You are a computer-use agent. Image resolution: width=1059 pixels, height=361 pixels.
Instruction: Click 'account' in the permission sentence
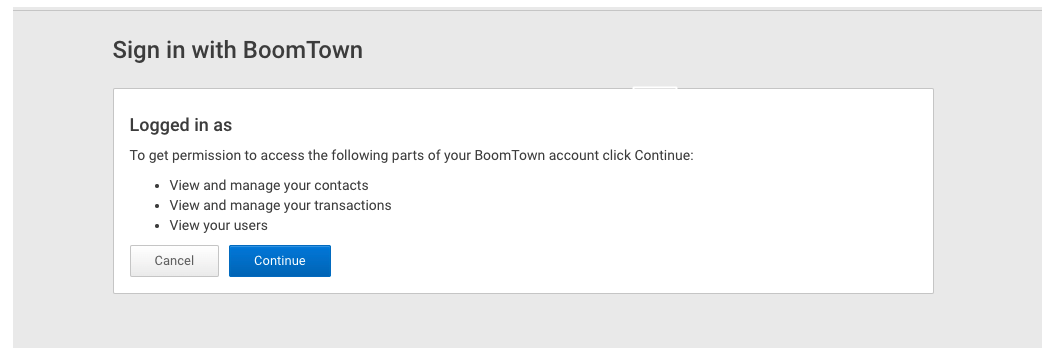coord(573,155)
